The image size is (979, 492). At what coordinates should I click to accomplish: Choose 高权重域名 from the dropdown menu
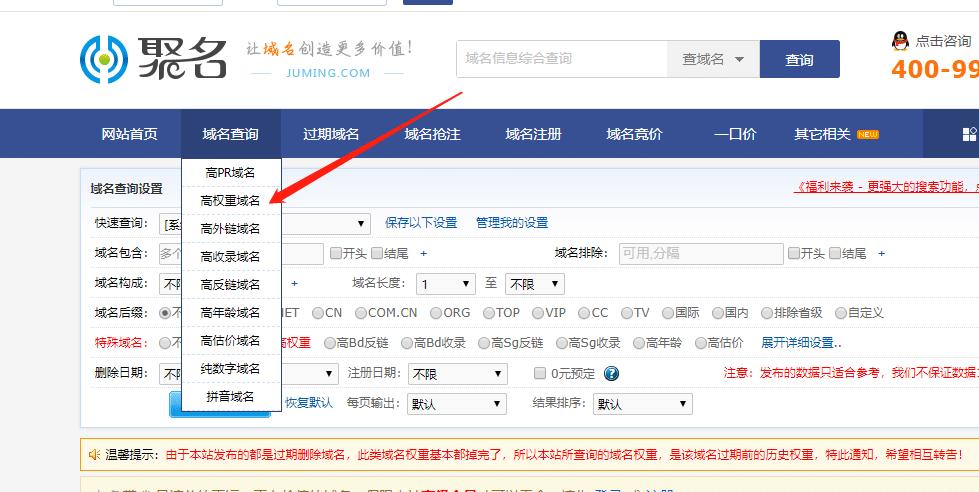[230, 201]
